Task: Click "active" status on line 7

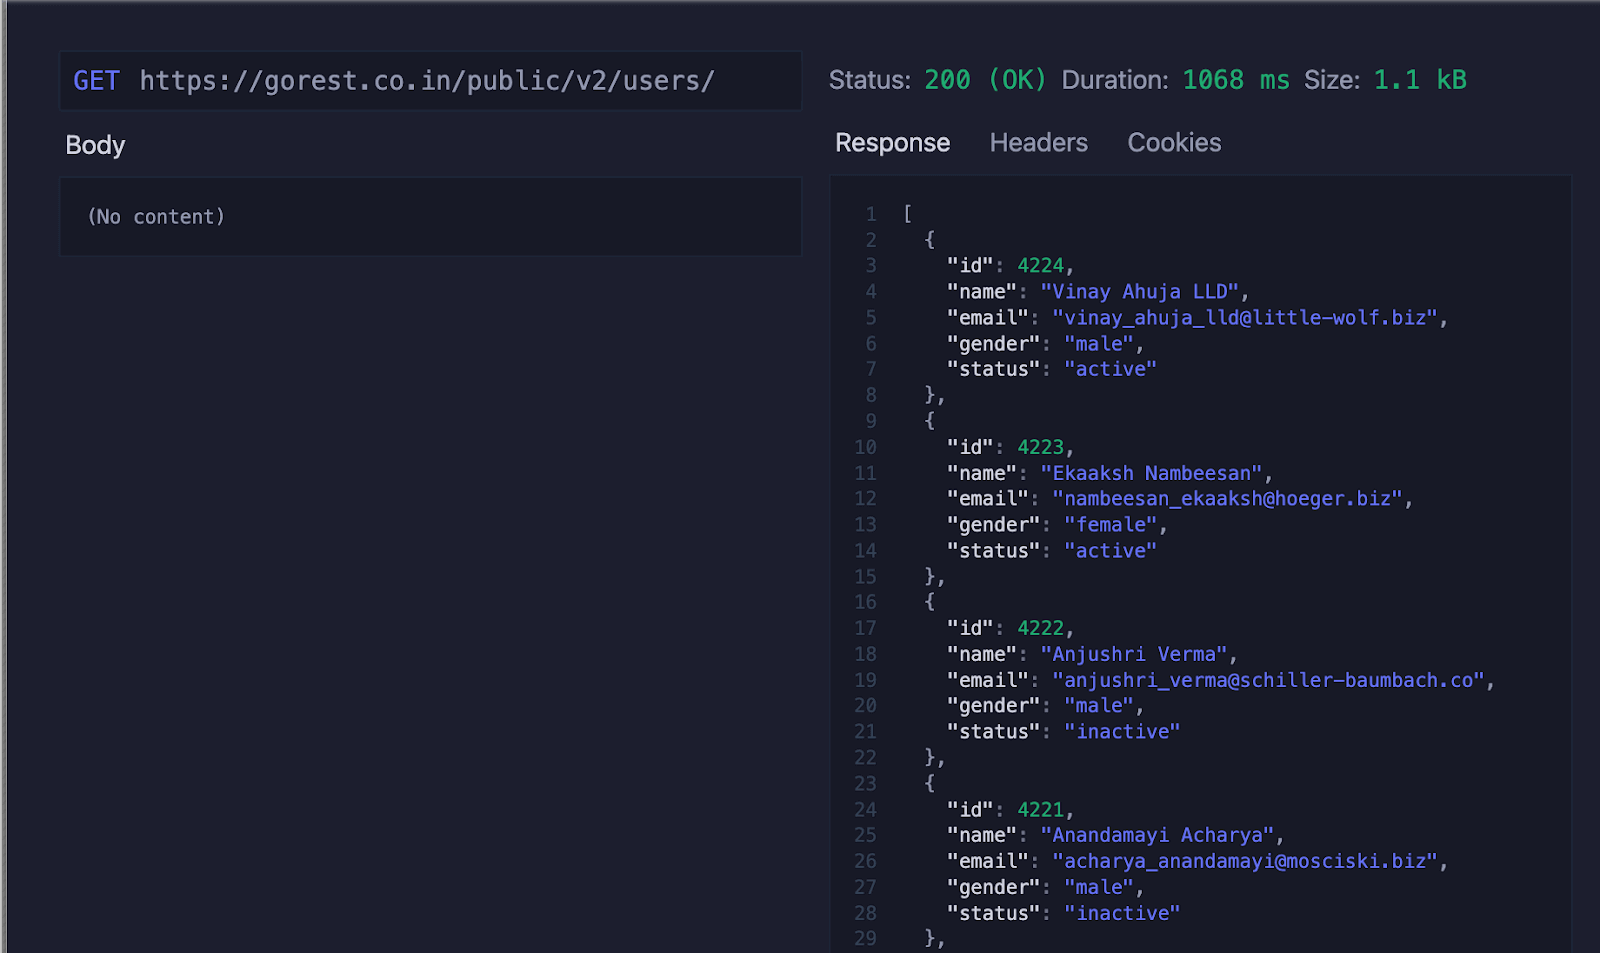Action: (x=1110, y=369)
